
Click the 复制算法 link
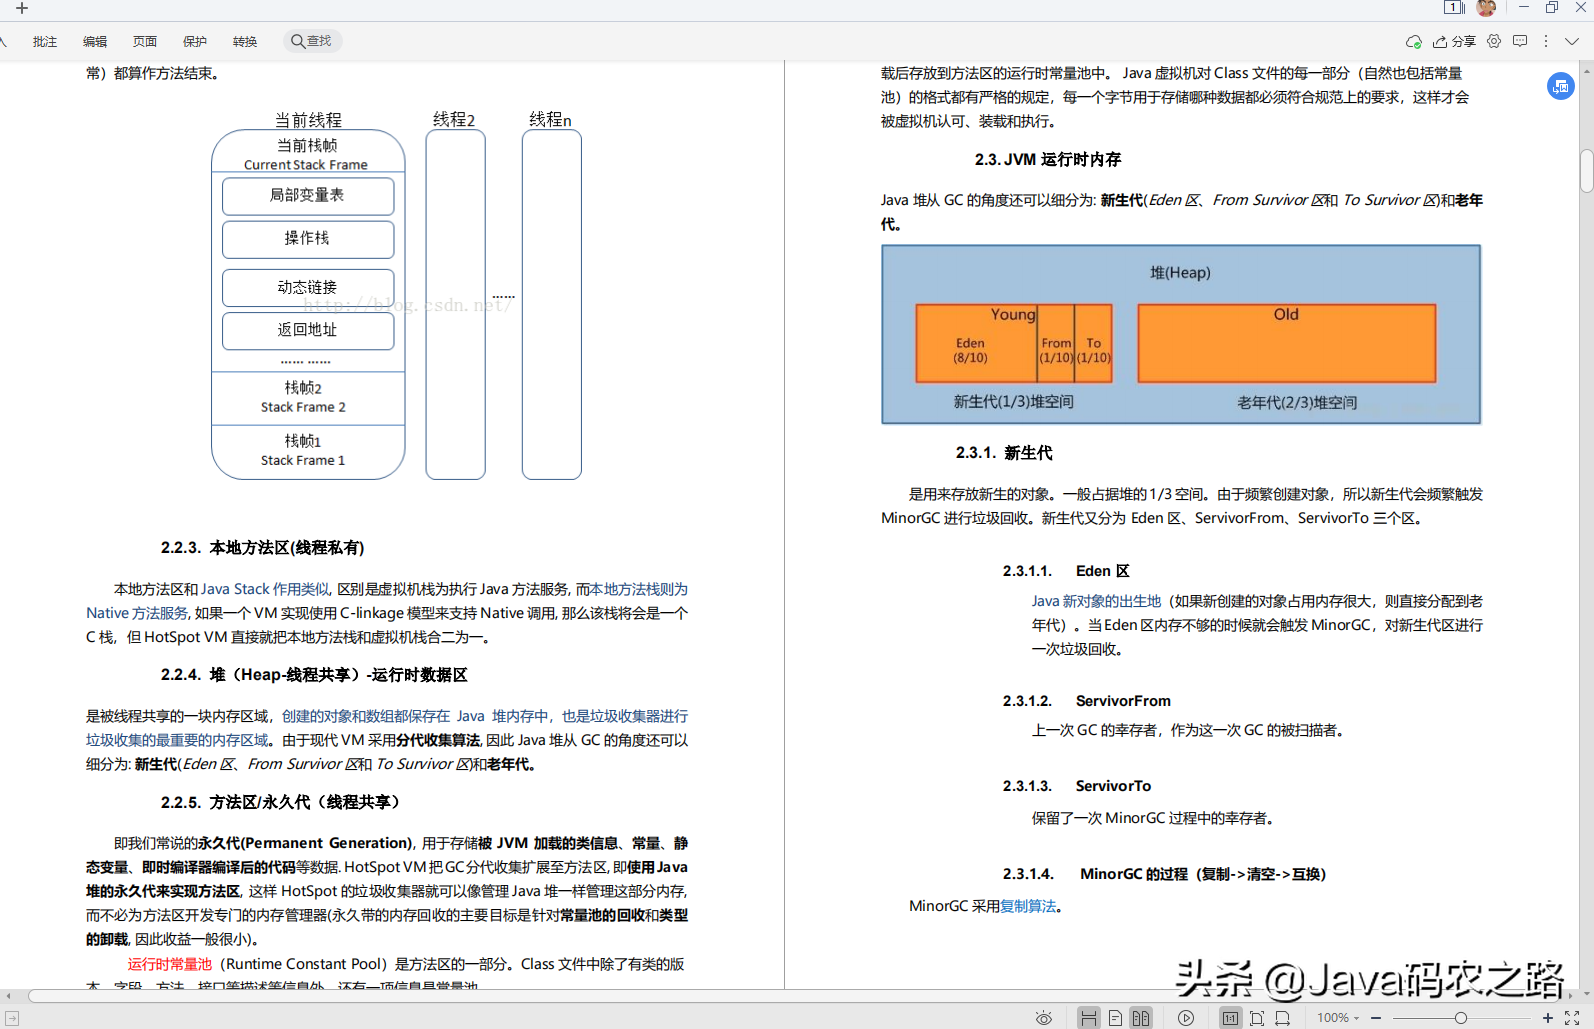(1028, 906)
